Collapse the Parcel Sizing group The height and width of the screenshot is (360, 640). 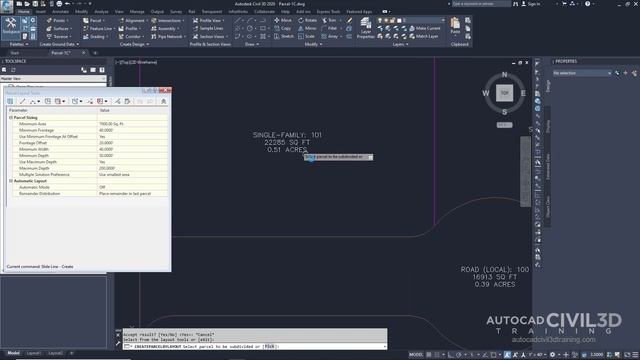[11, 118]
